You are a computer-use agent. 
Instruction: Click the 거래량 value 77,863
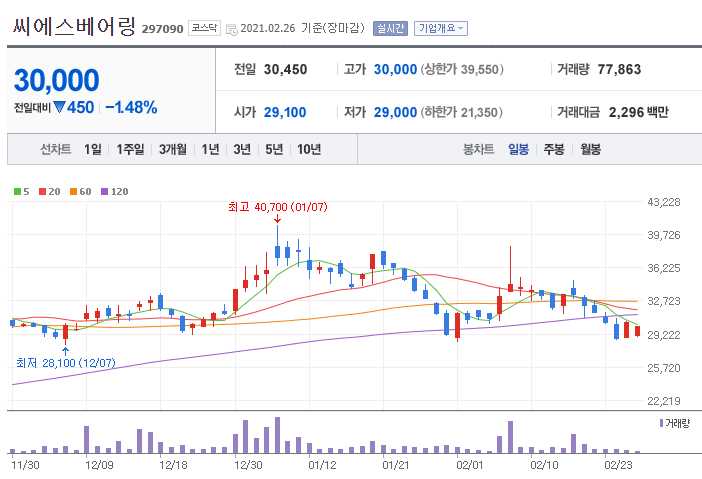[619, 69]
